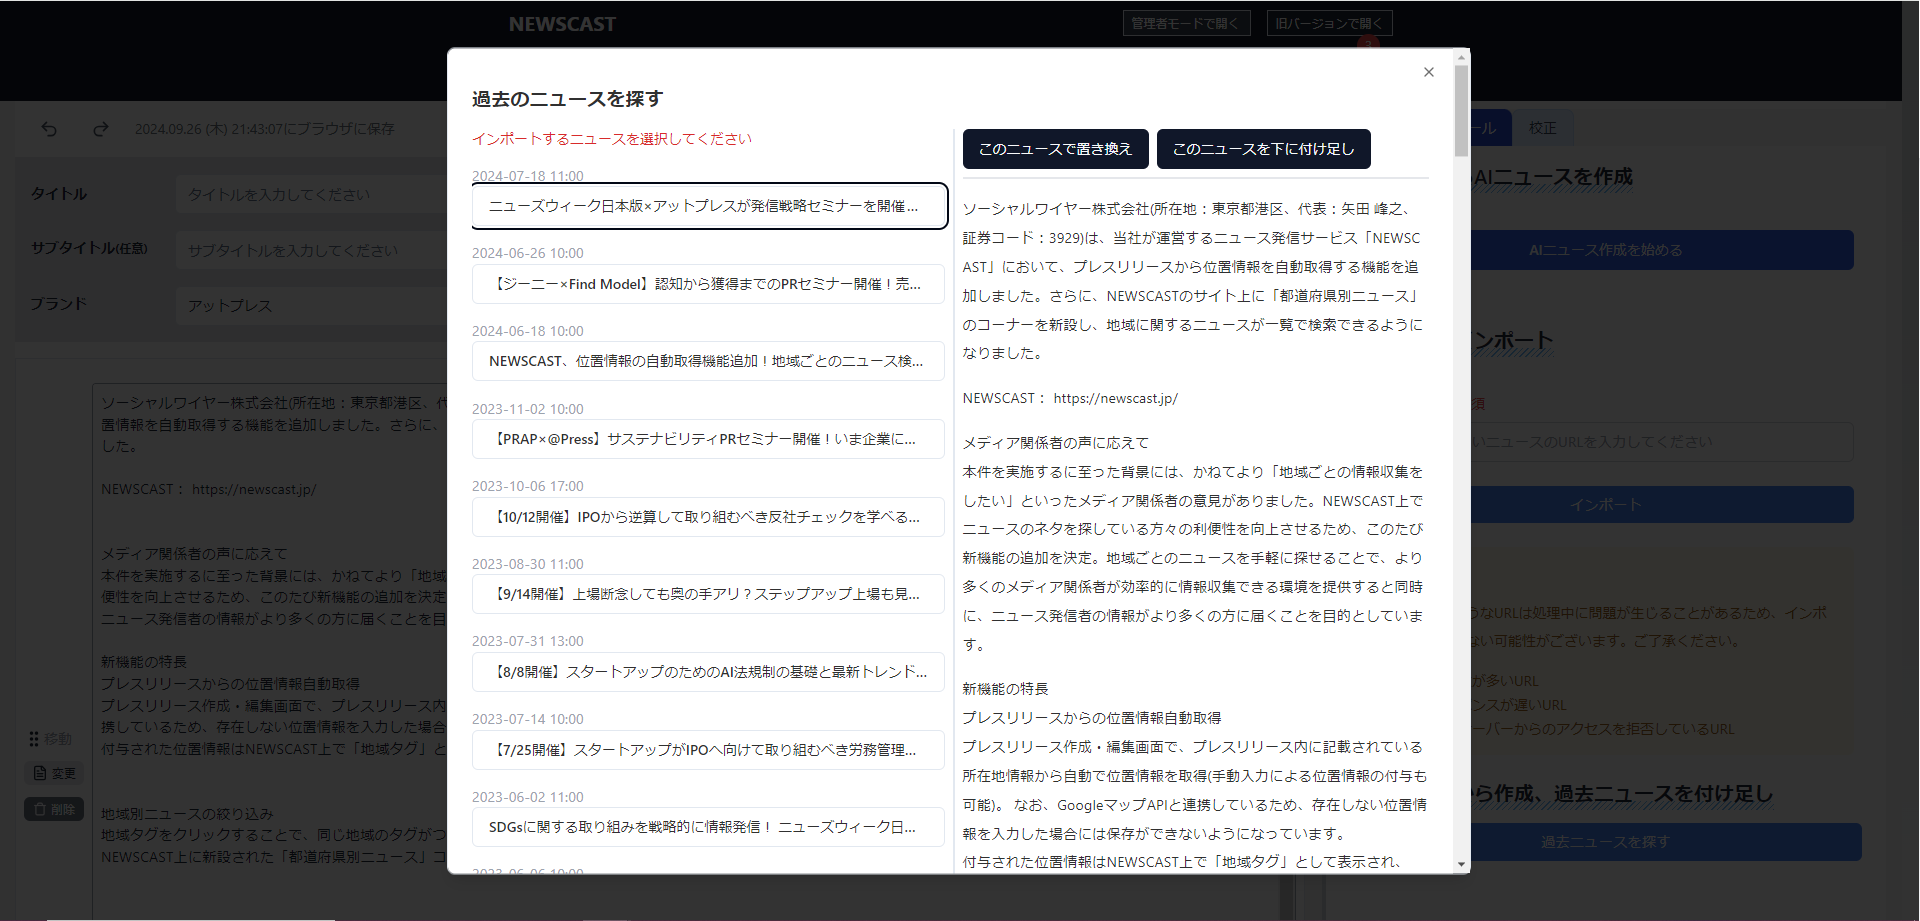Click このニュースで置き換え
The width and height of the screenshot is (1920, 921).
pos(1055,148)
